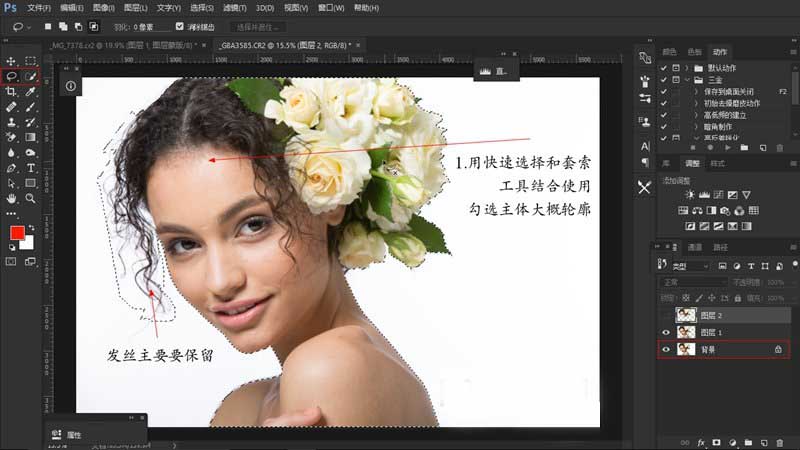Click the 保存到桌面关闭 action
This screenshot has height=450, width=800.
click(x=725, y=91)
